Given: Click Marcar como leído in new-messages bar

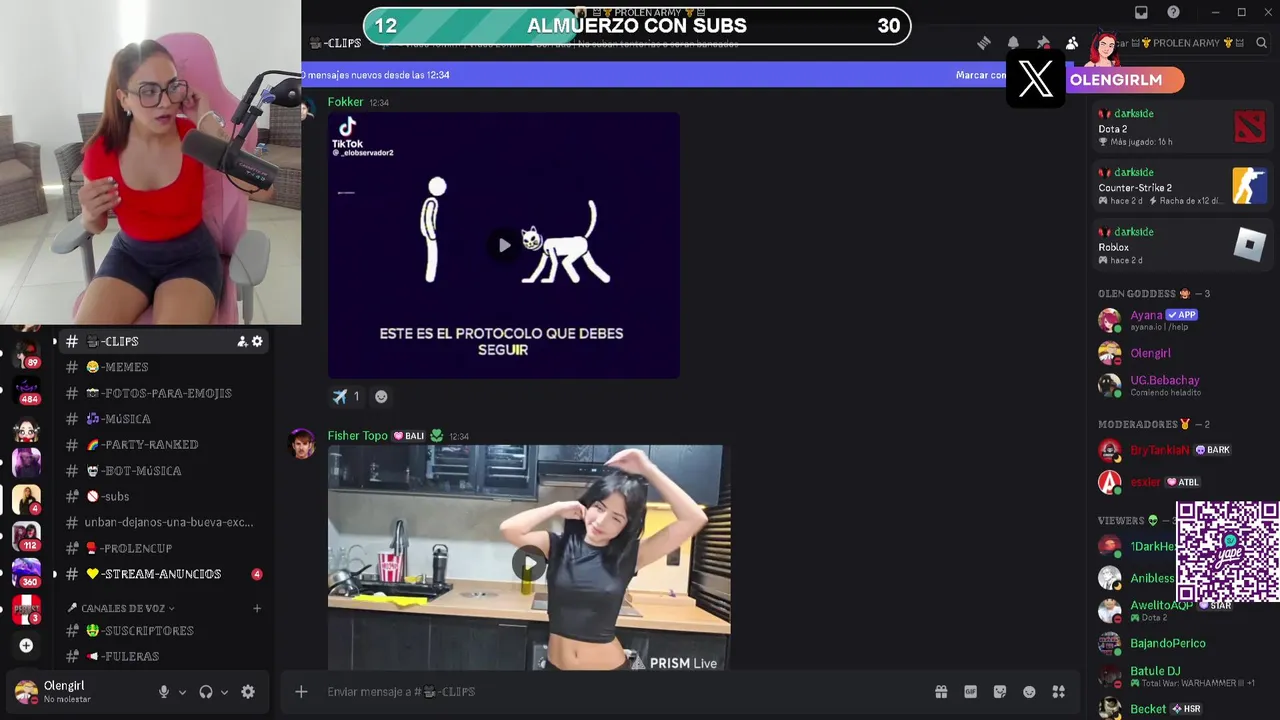Looking at the screenshot, I should (981, 75).
